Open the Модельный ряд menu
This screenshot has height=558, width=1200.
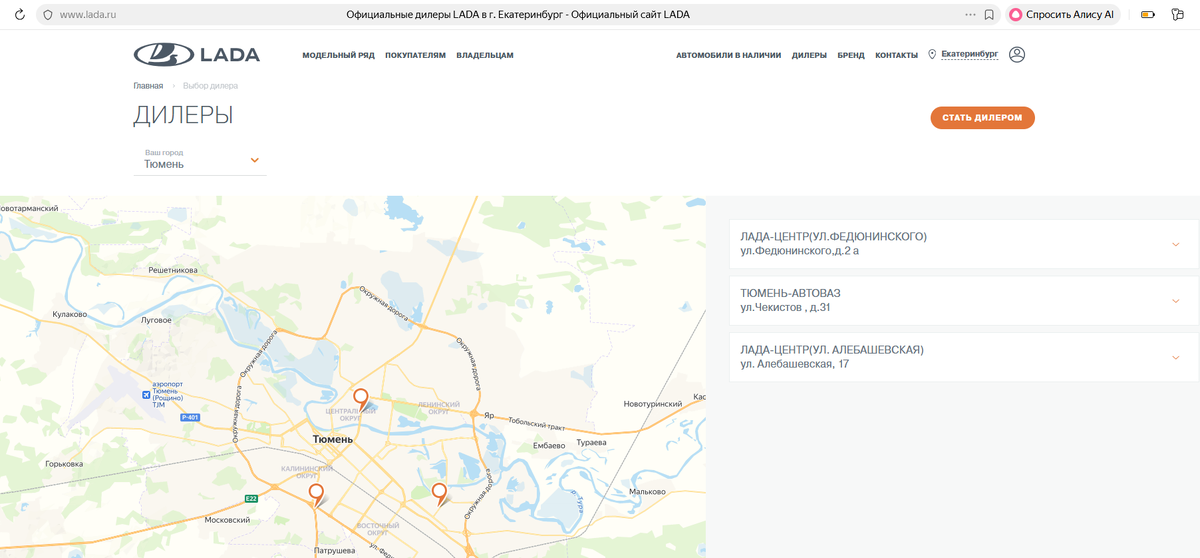click(x=338, y=56)
